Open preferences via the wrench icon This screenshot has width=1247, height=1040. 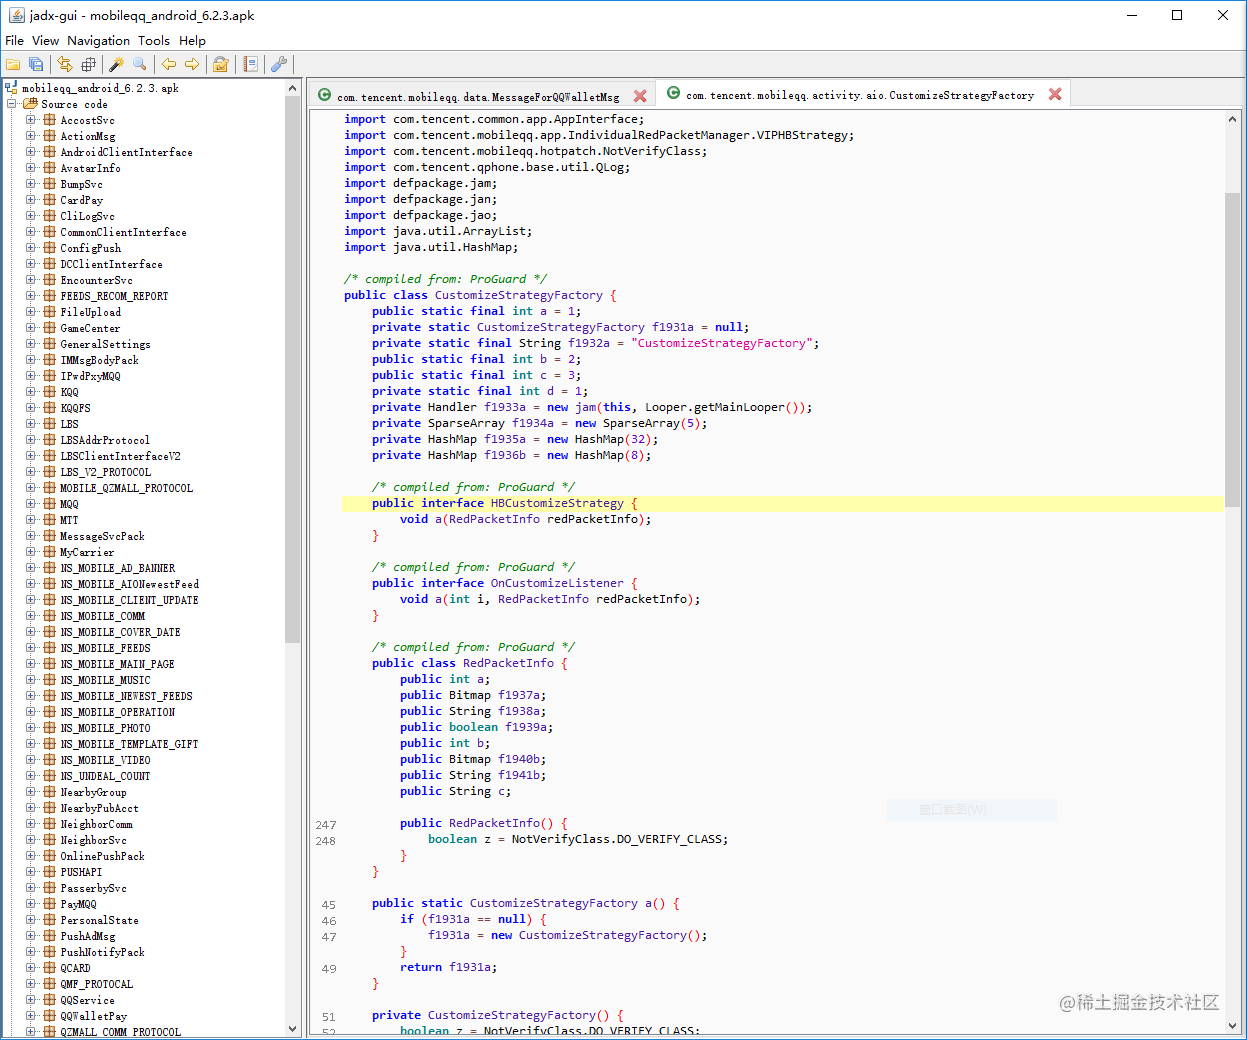coord(280,64)
